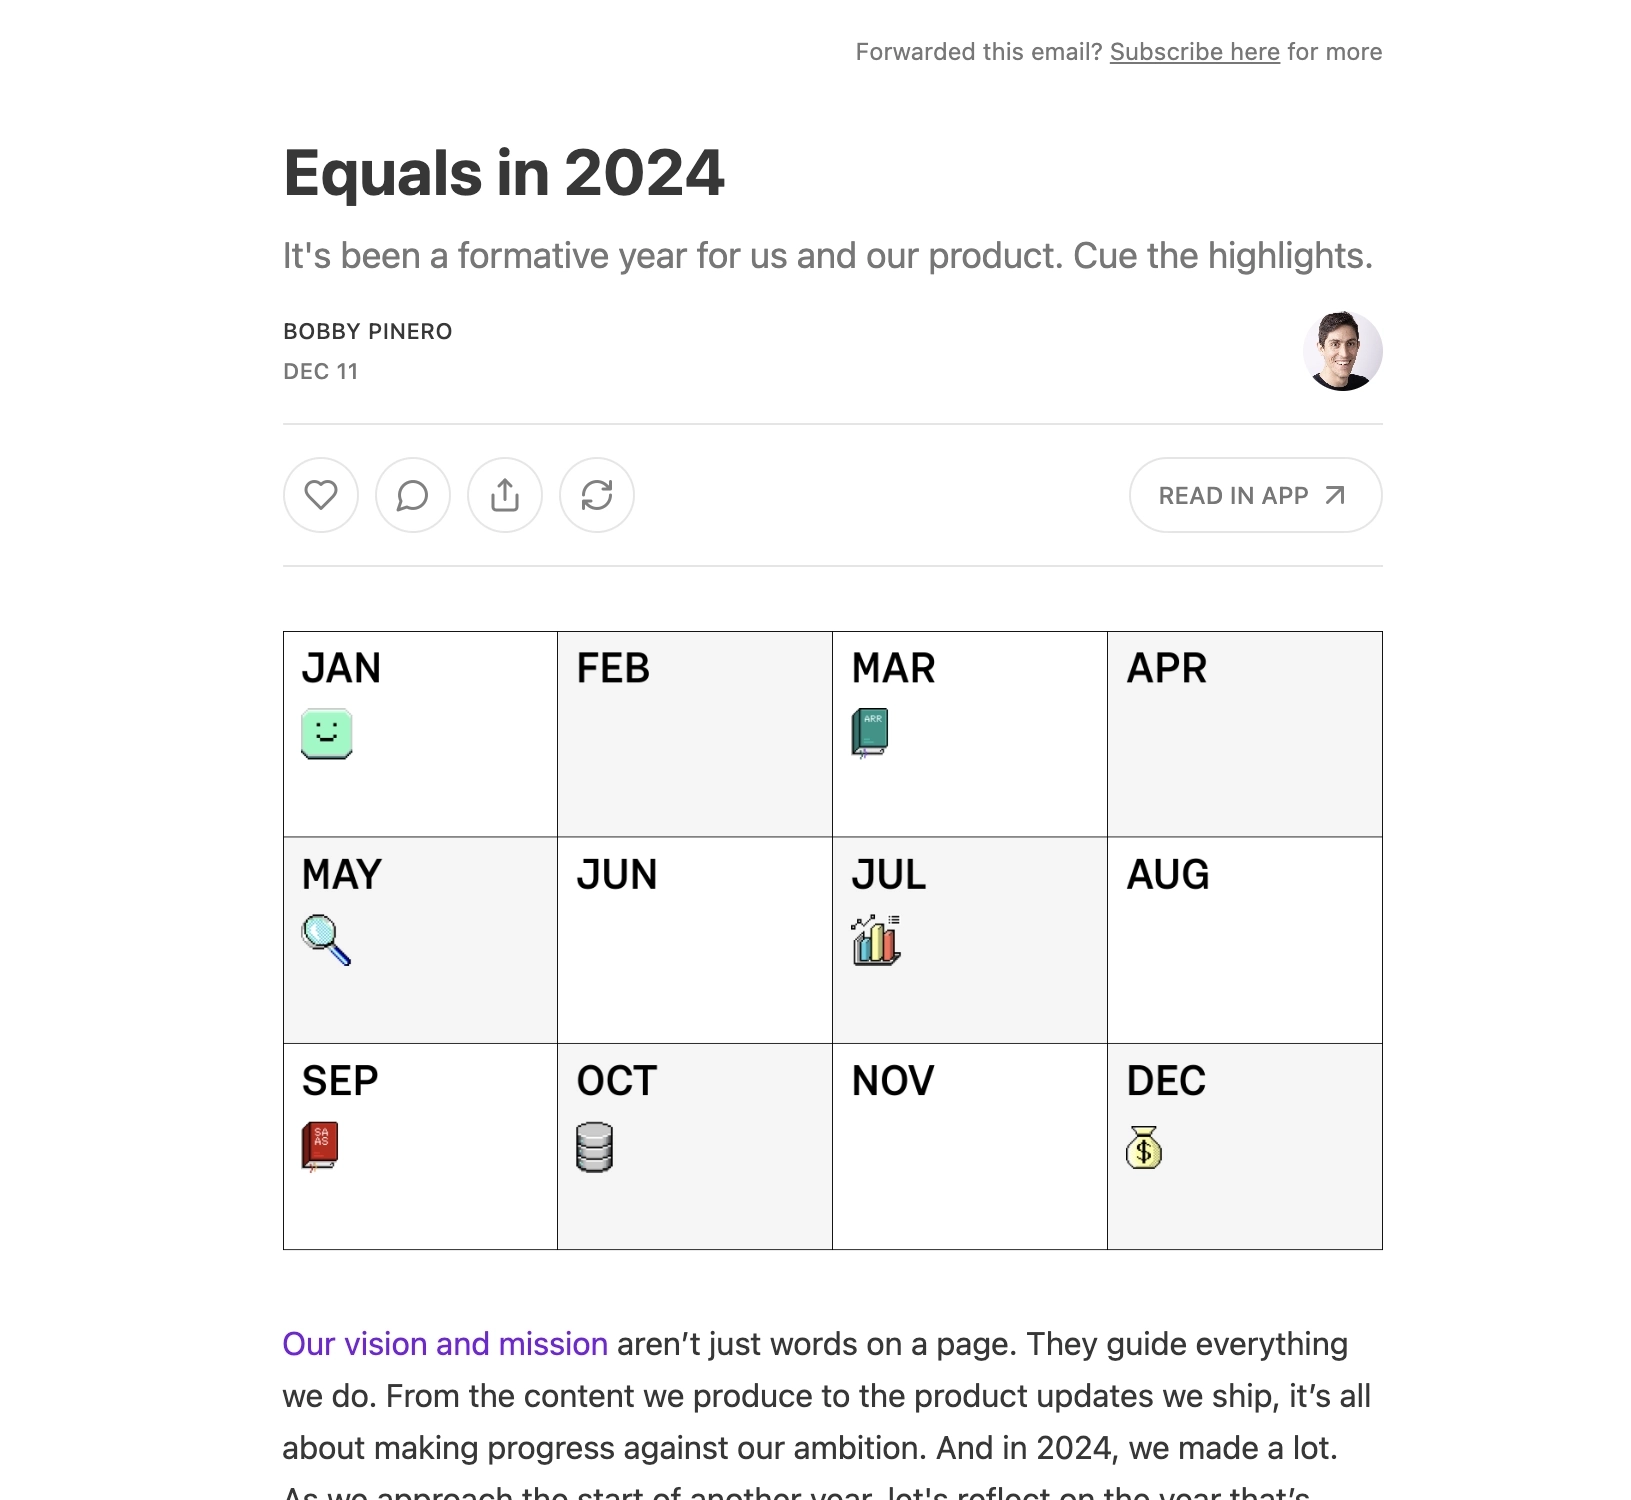Follow the Our vision and mission link
Viewport: 1631px width, 1500px height.
(444, 1344)
